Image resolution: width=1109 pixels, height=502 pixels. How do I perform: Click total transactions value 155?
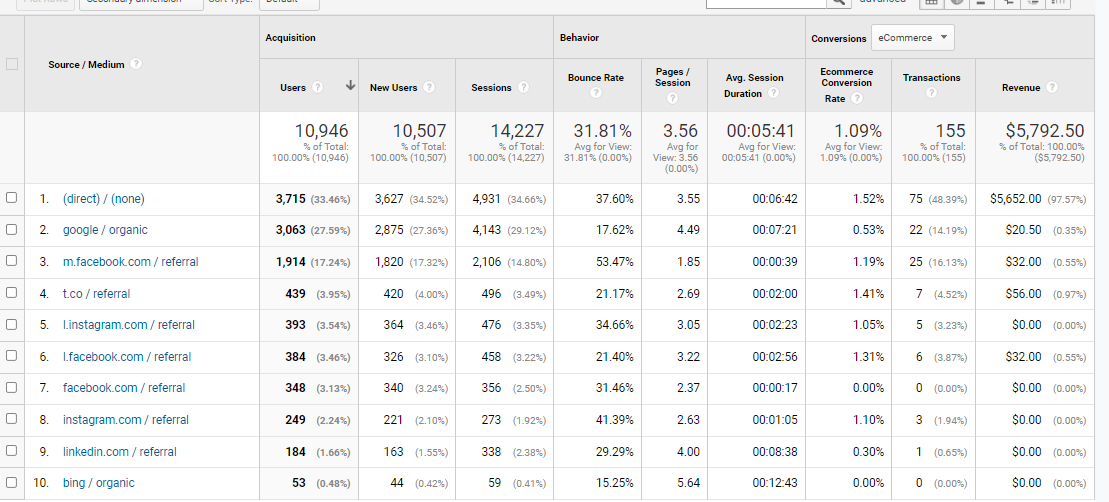(x=951, y=131)
